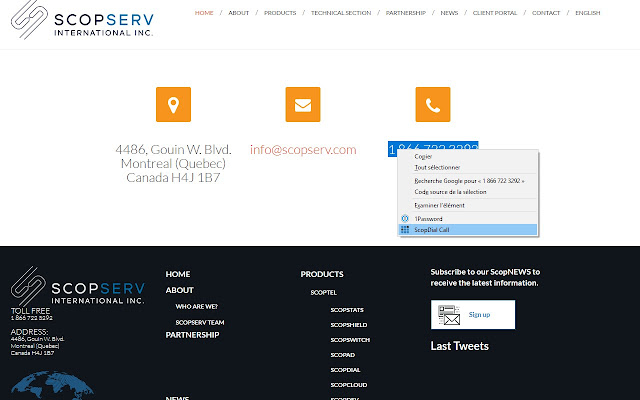This screenshot has height=400, width=640.
Task: Click the Sign up newsletter button
Action: click(473, 315)
